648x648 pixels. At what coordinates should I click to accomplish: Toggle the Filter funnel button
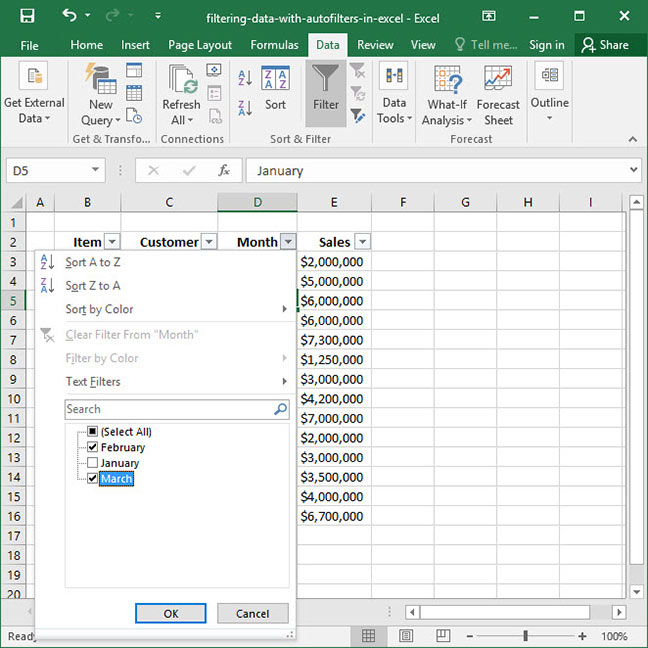[326, 93]
